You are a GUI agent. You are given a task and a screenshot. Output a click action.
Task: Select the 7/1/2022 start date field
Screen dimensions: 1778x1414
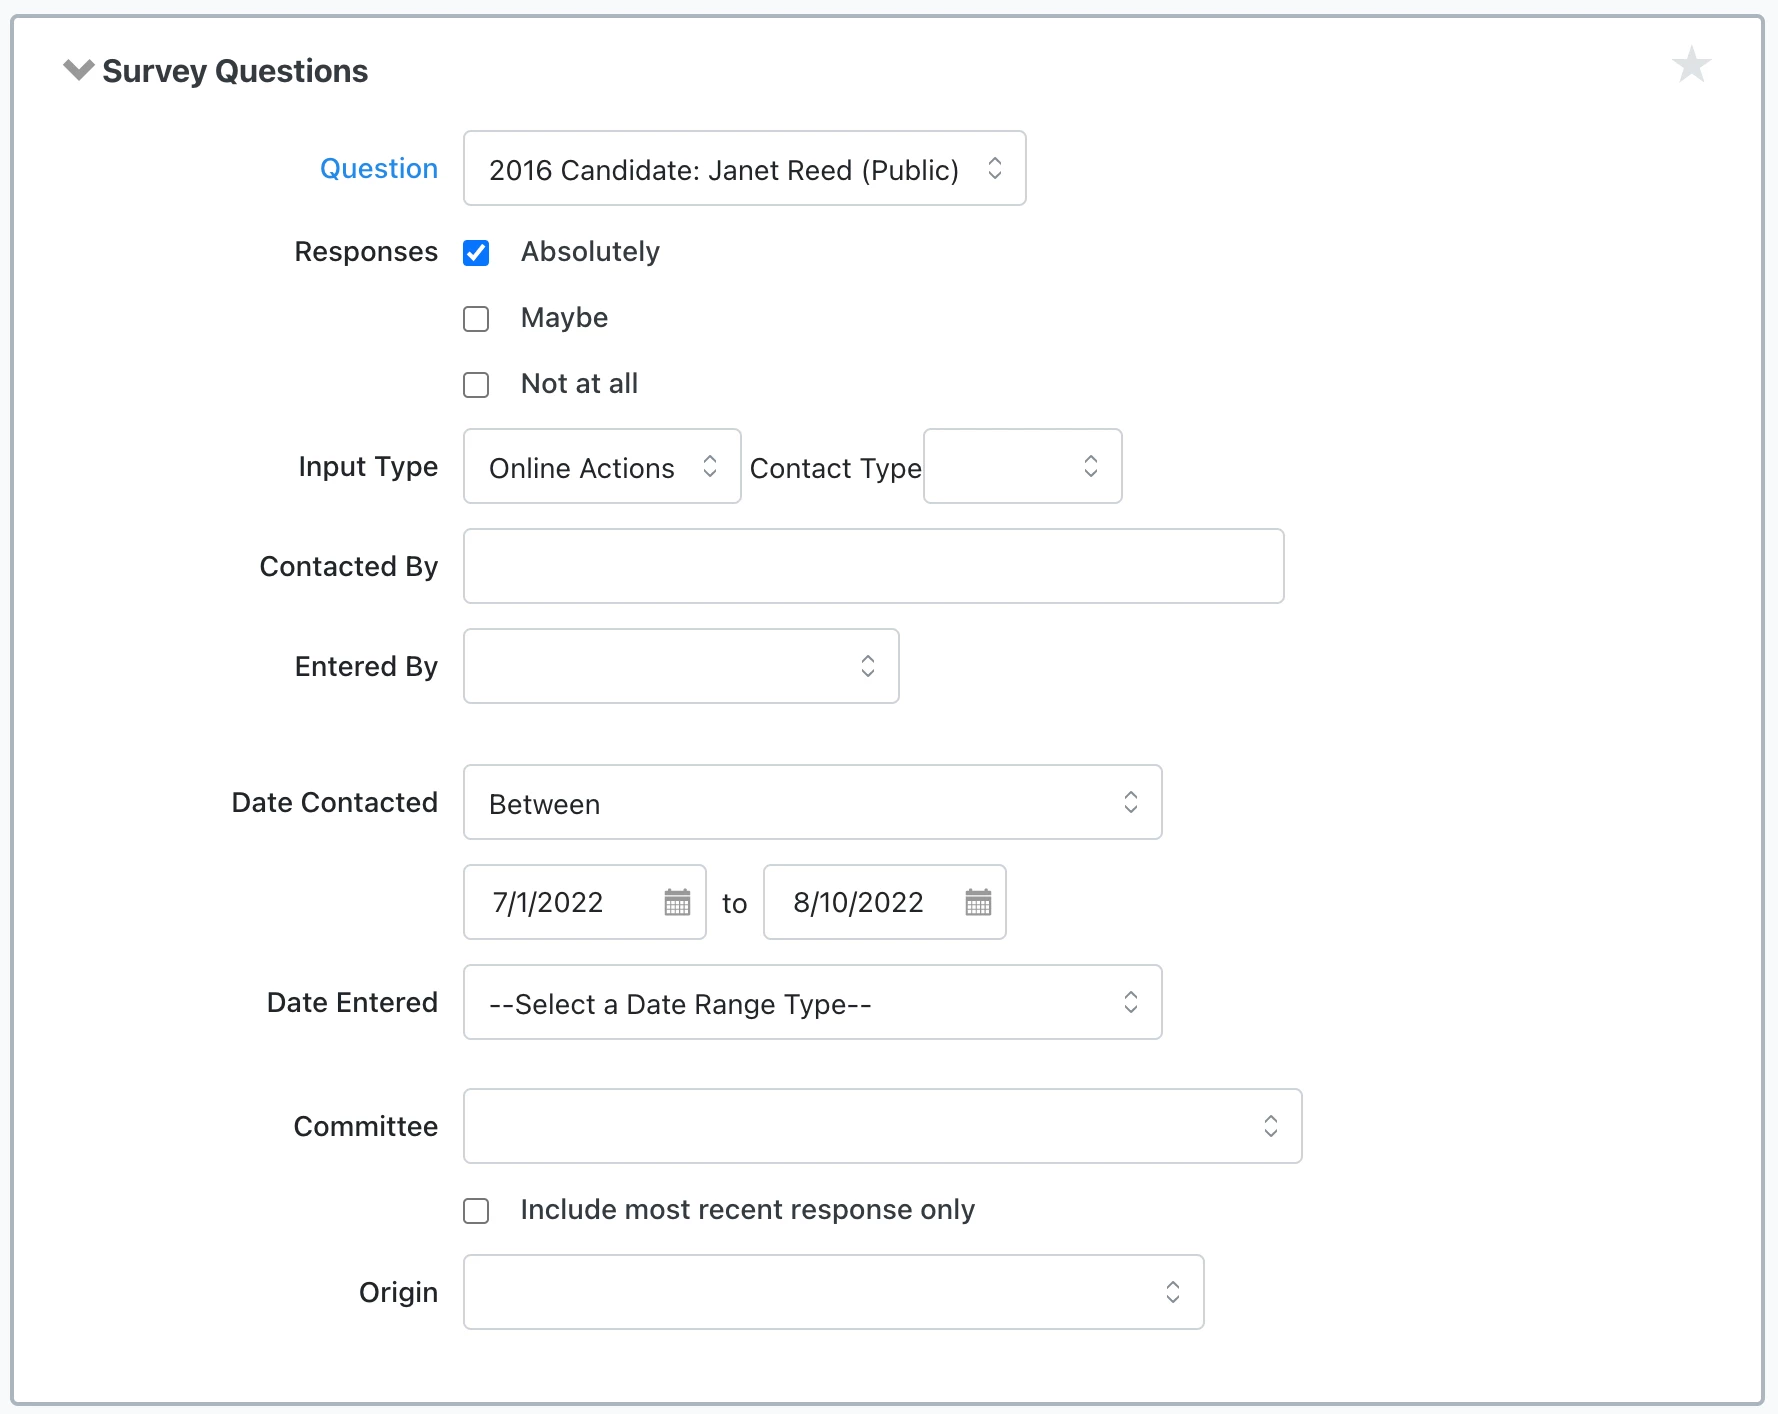pyautogui.click(x=560, y=902)
